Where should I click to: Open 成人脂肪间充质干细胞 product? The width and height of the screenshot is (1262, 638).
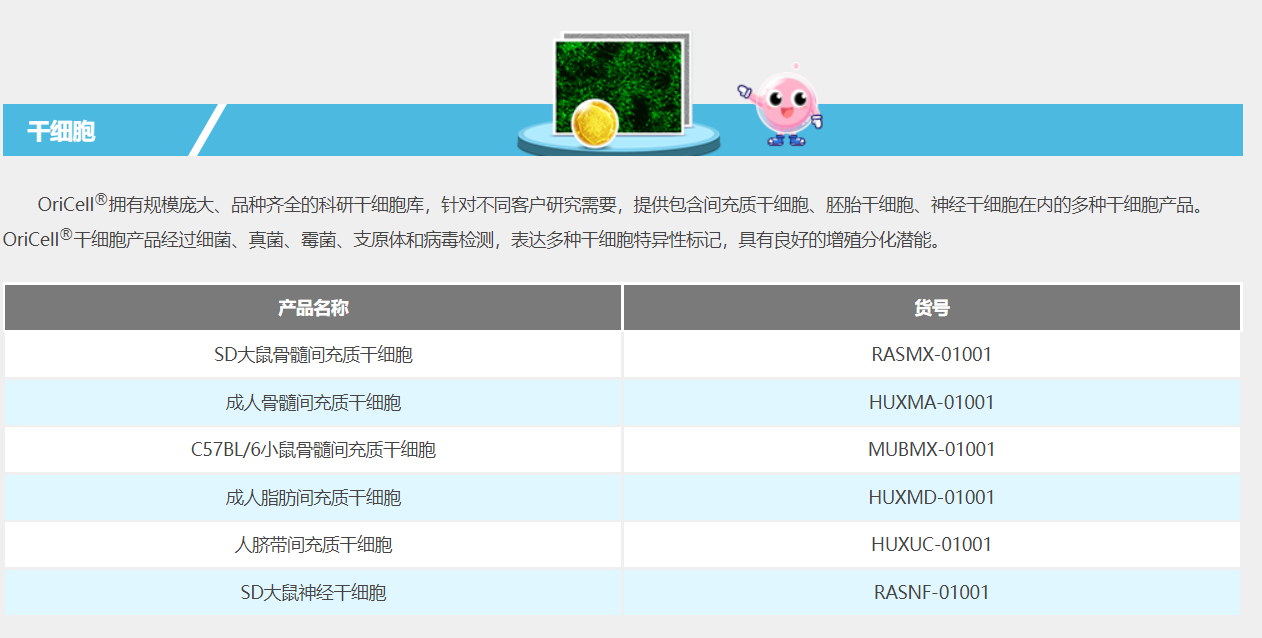(313, 498)
